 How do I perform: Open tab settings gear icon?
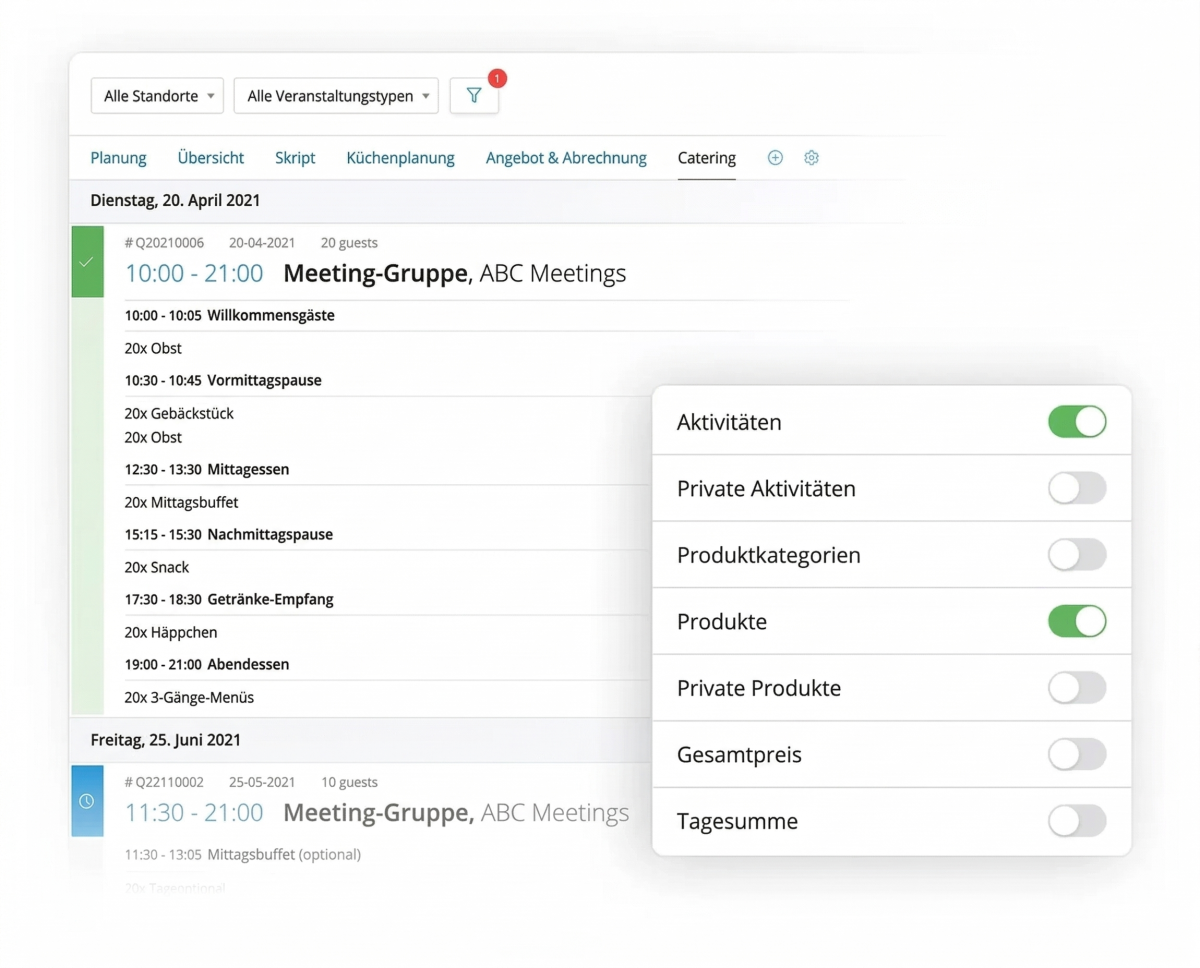click(x=811, y=158)
